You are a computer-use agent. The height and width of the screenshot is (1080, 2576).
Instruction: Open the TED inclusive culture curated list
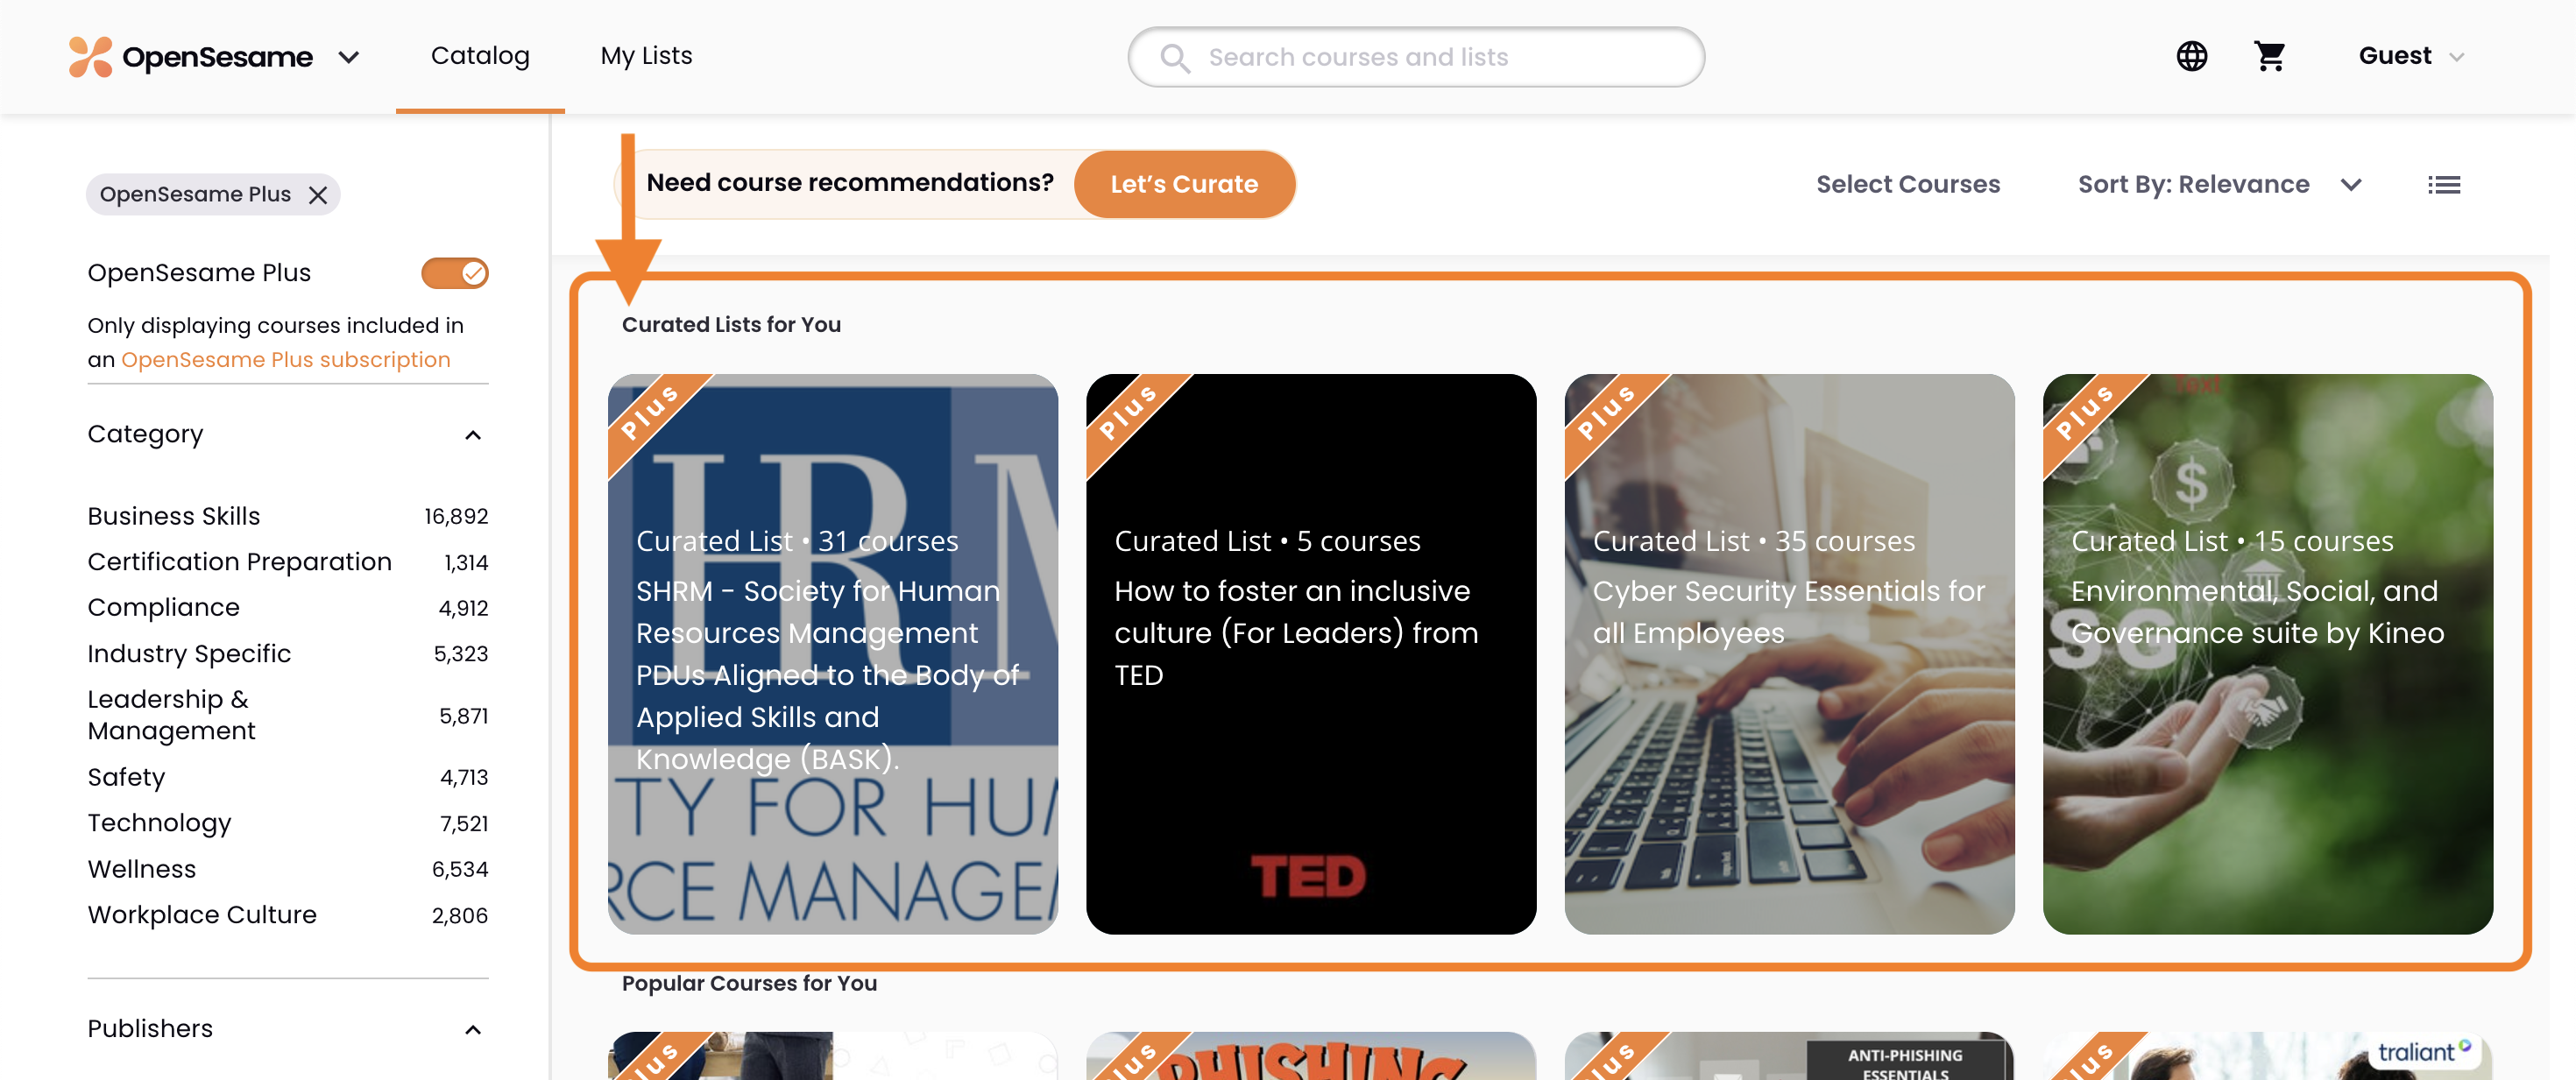tap(1310, 654)
